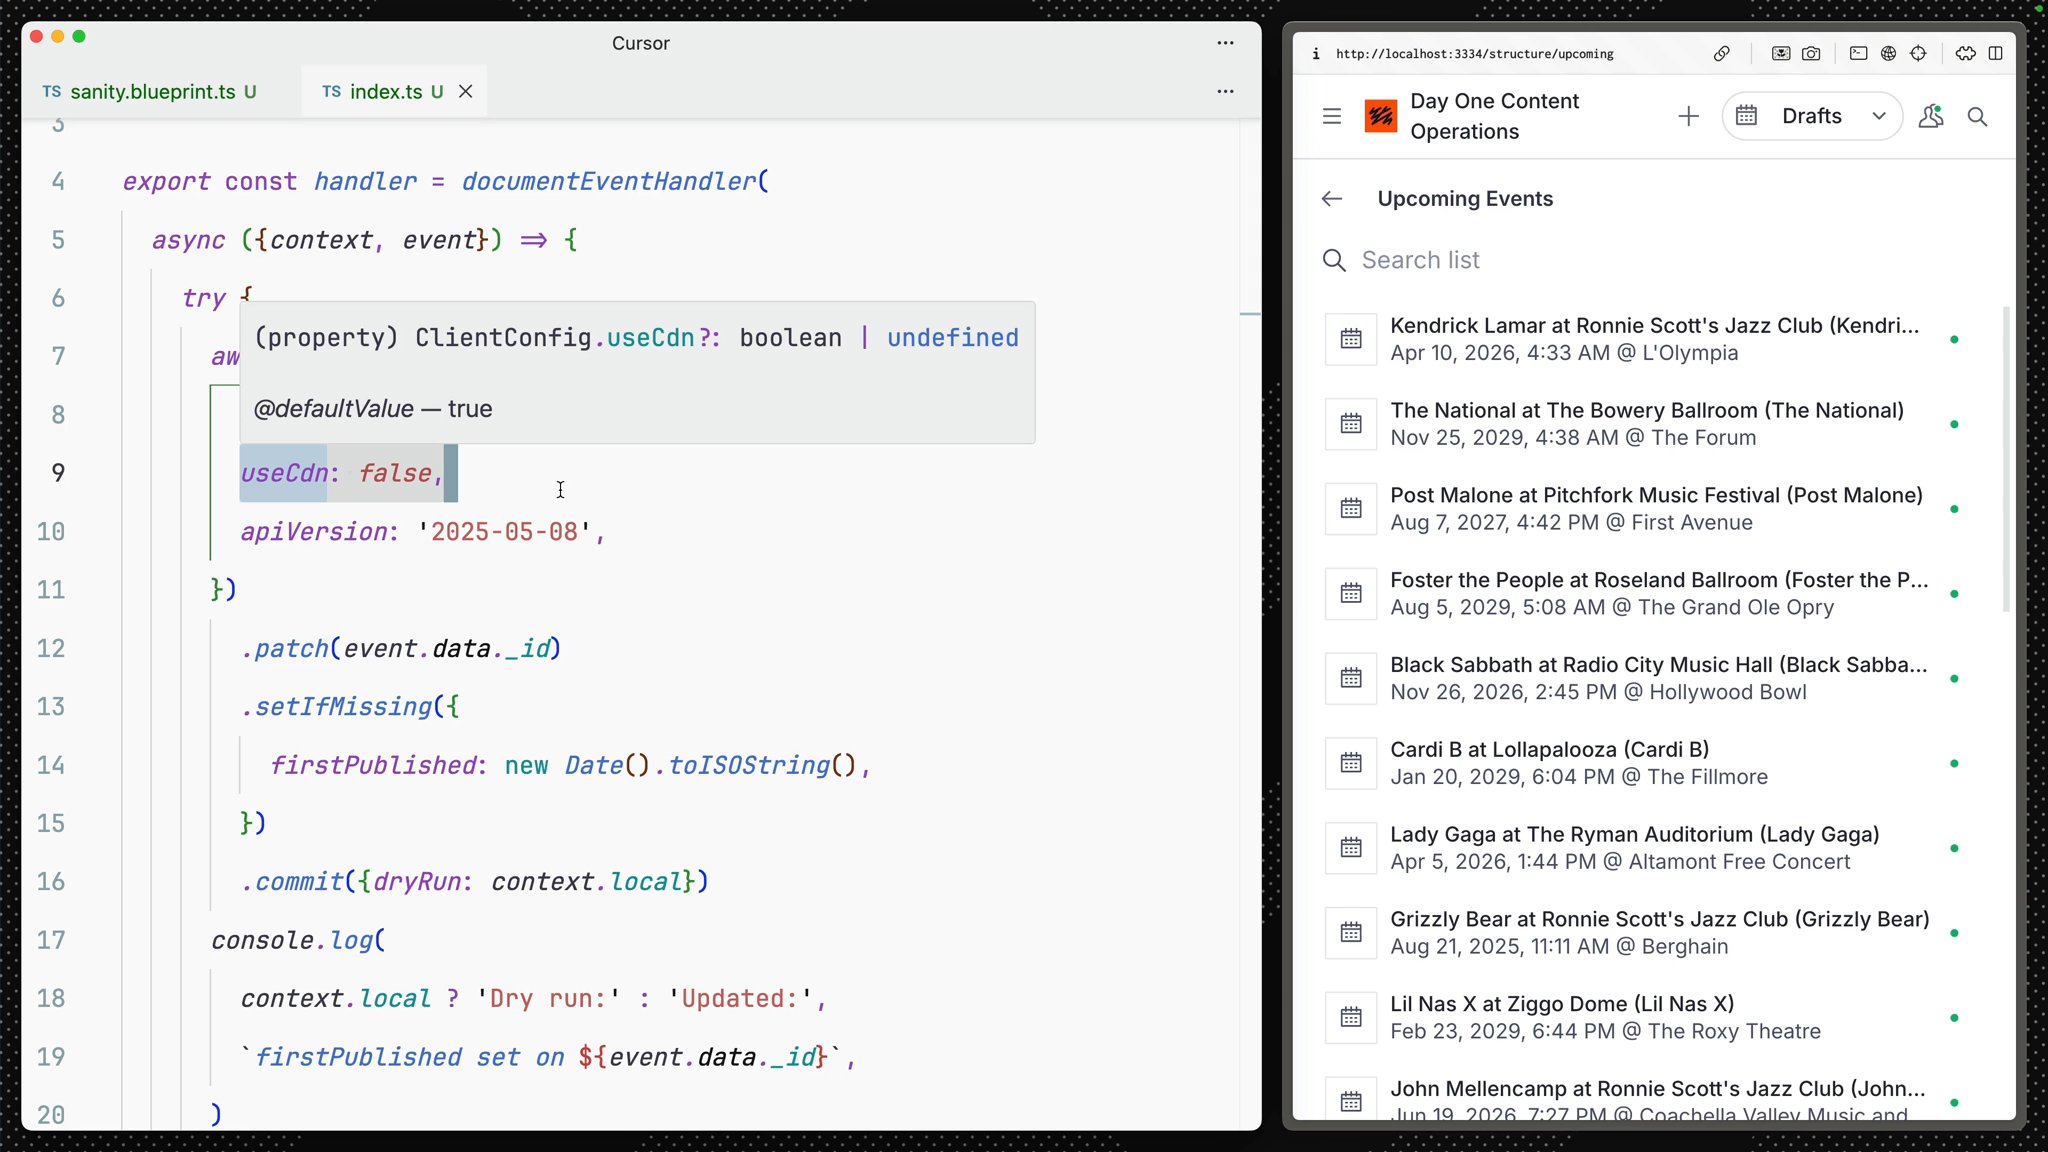Image resolution: width=2048 pixels, height=1152 pixels.
Task: Open the console terminal icon in browser toolbar
Action: [1858, 54]
